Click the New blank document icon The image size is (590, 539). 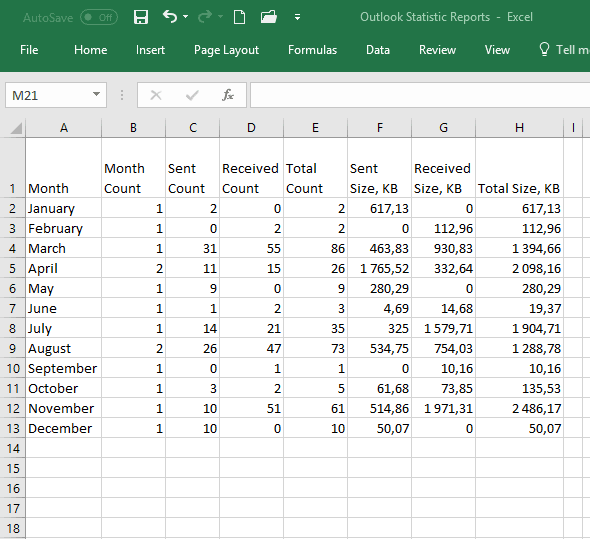pyautogui.click(x=239, y=17)
